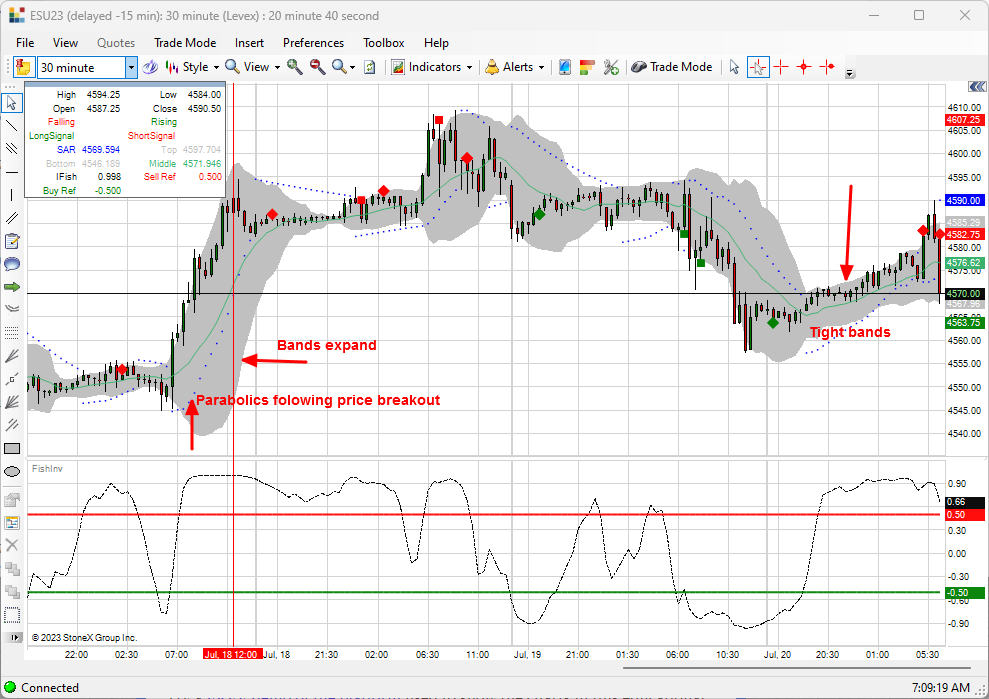Expand the Alerts dropdown menu
The width and height of the screenshot is (989, 699).
[x=516, y=67]
